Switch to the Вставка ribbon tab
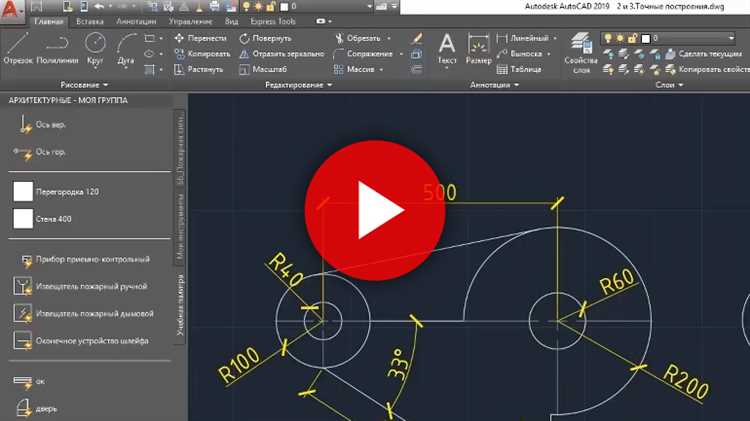This screenshot has height=421, width=750. tap(88, 19)
